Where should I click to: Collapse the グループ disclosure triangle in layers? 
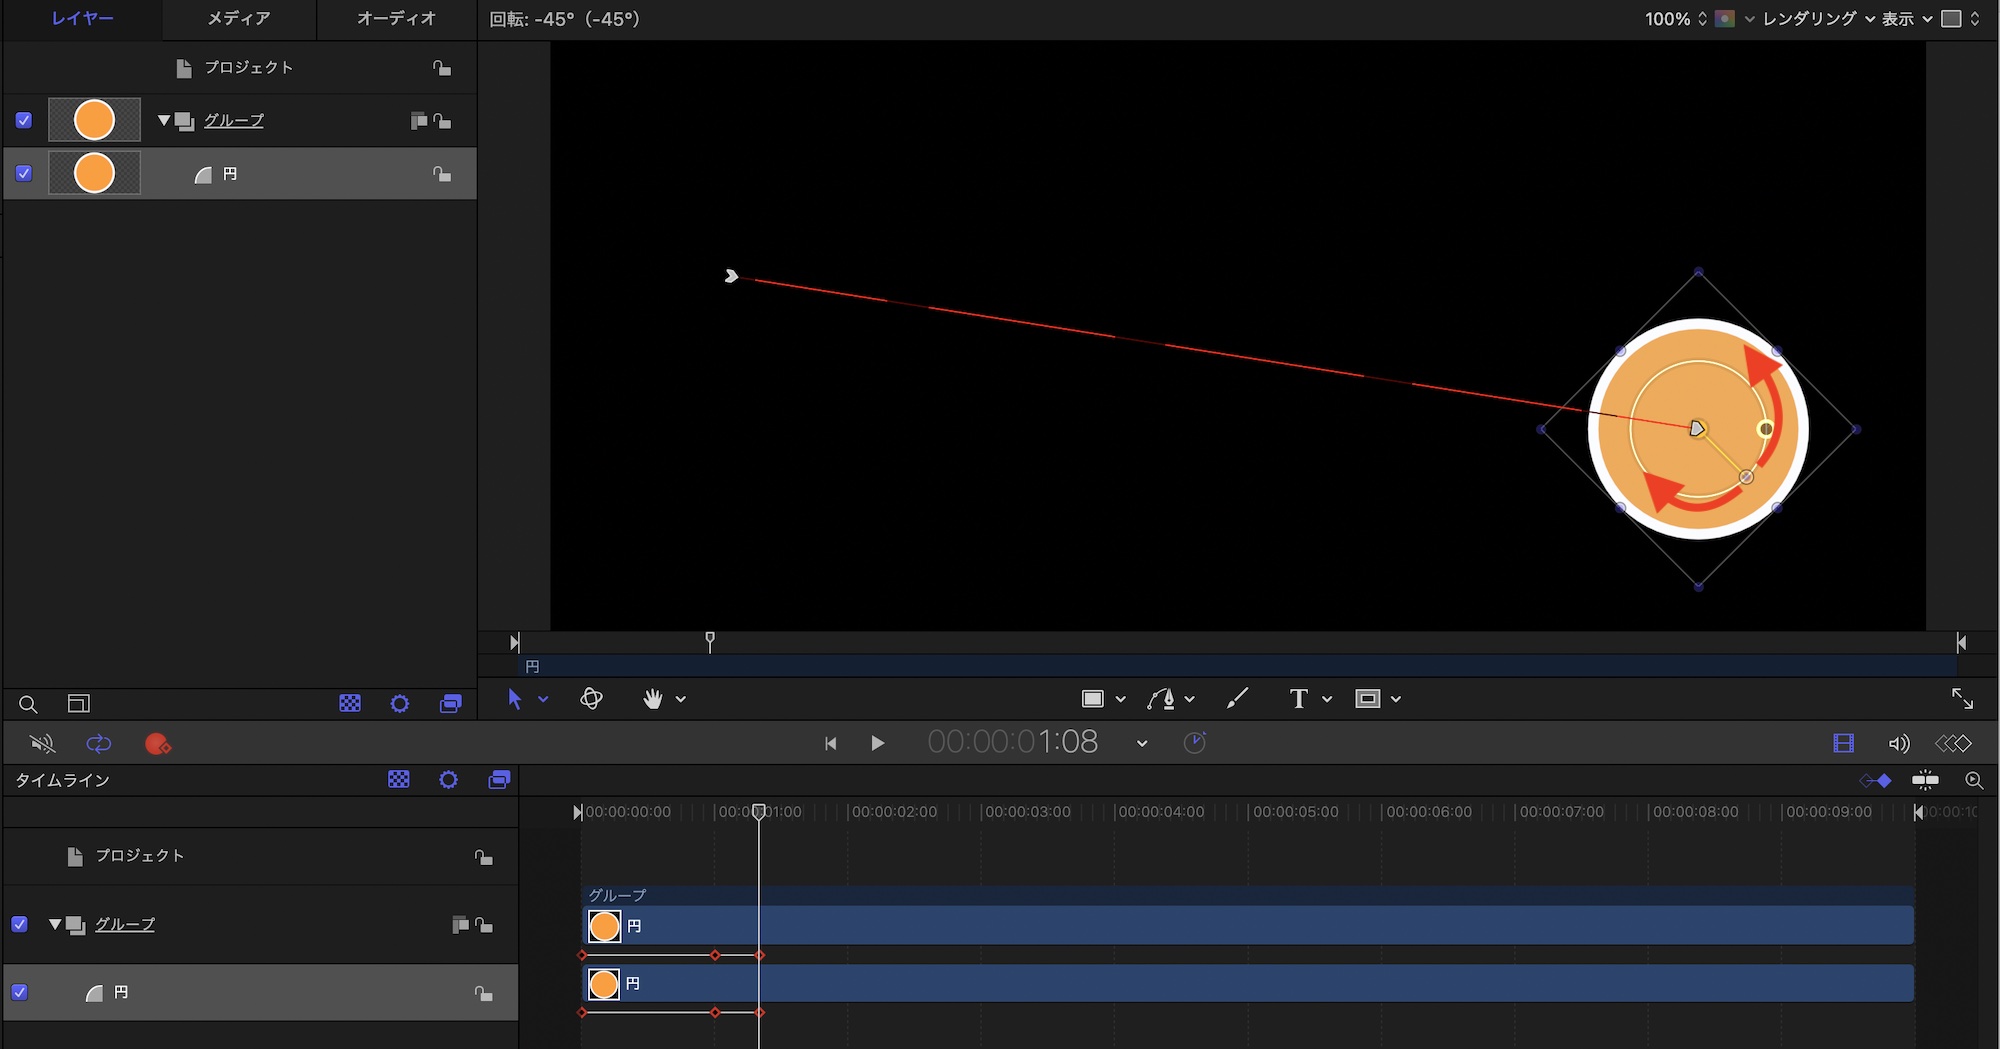click(164, 121)
